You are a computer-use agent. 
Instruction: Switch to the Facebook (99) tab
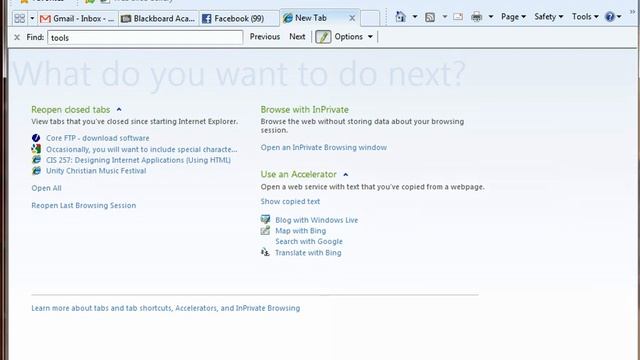click(239, 18)
